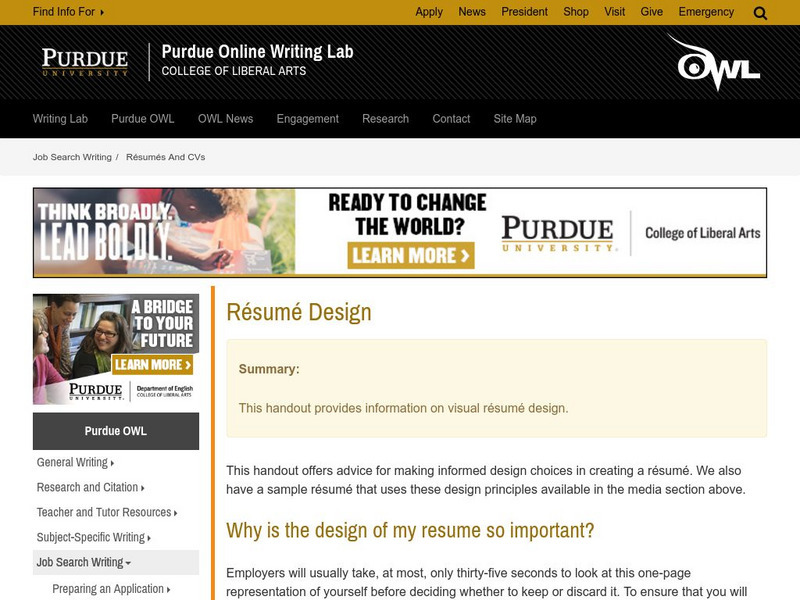800x600 pixels.
Task: Expand the Find Info For dropdown
Action: coord(68,12)
